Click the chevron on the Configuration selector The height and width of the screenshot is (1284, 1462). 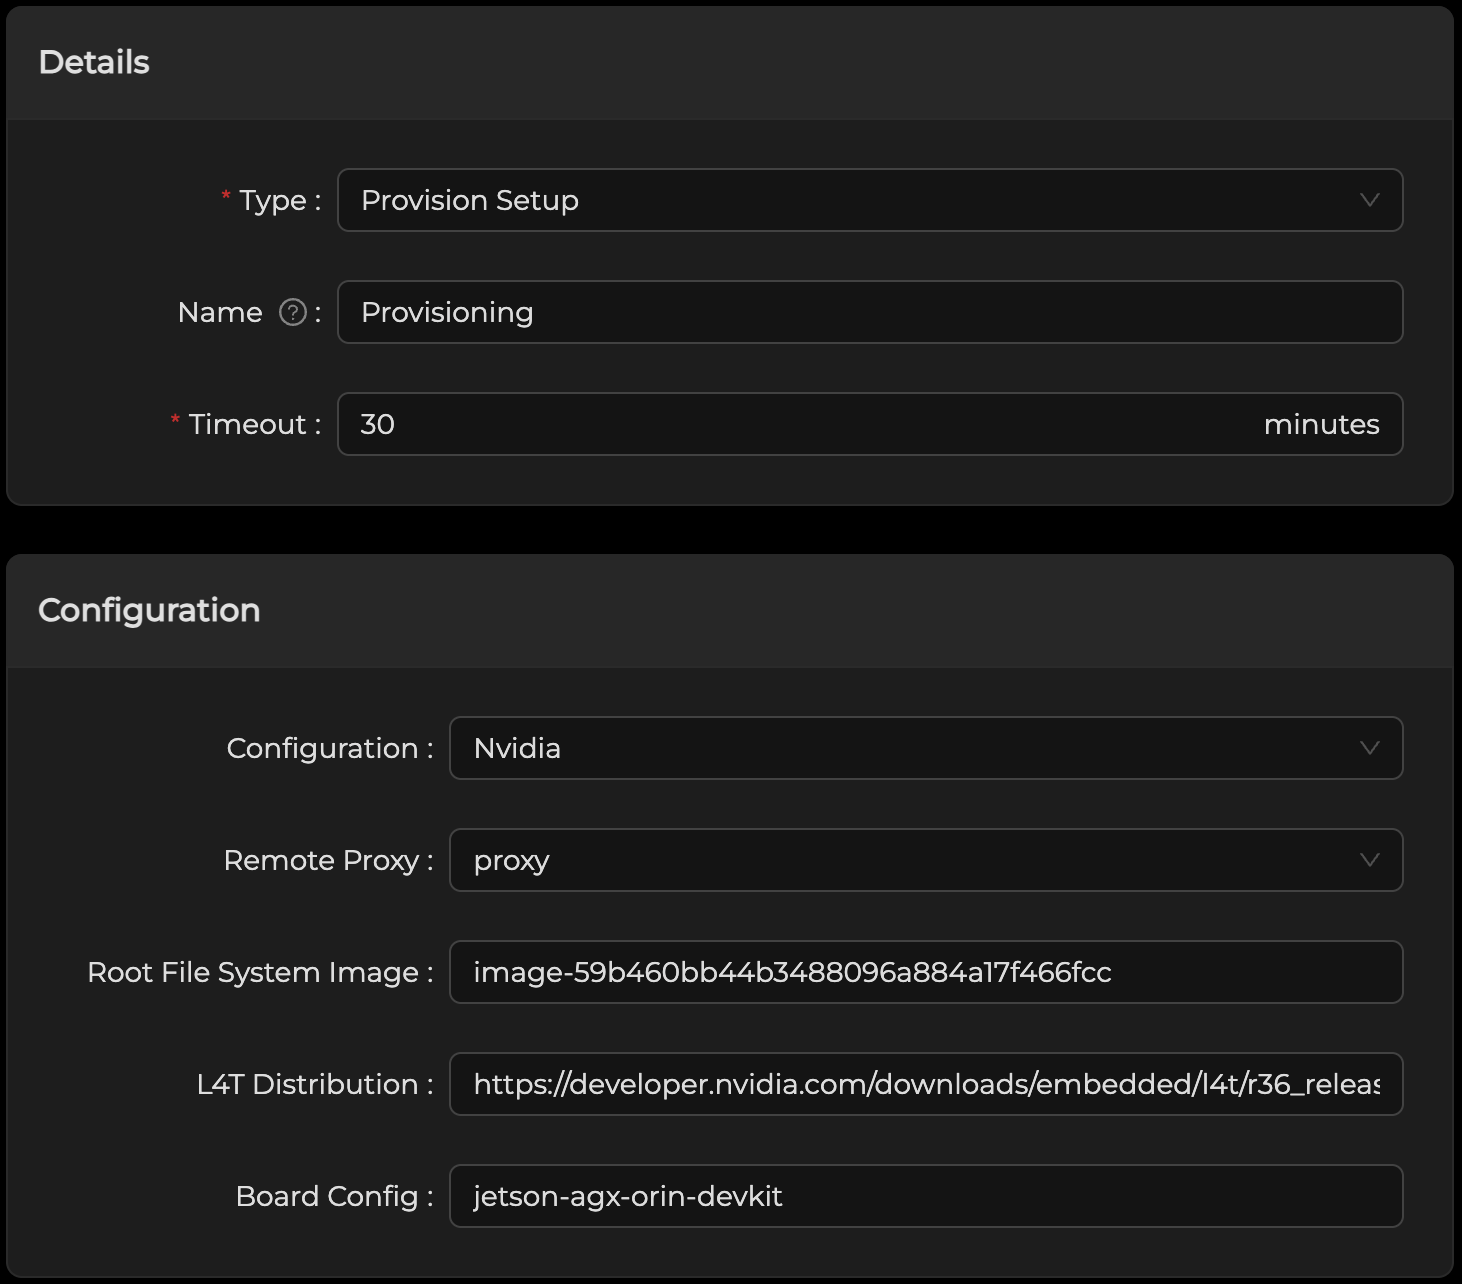(1371, 748)
